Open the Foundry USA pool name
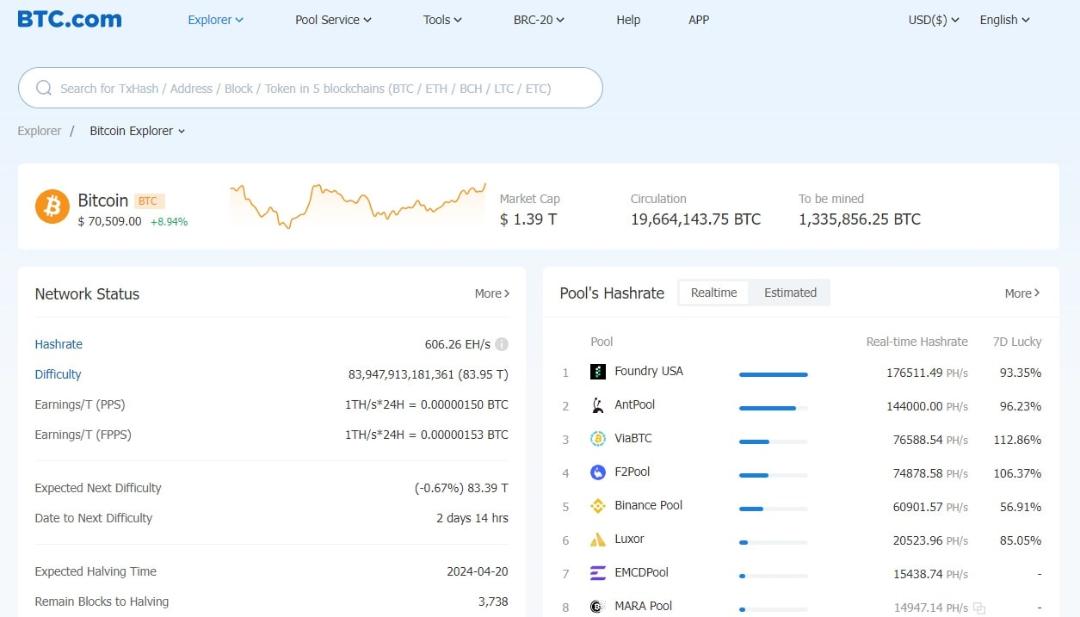 (x=649, y=371)
